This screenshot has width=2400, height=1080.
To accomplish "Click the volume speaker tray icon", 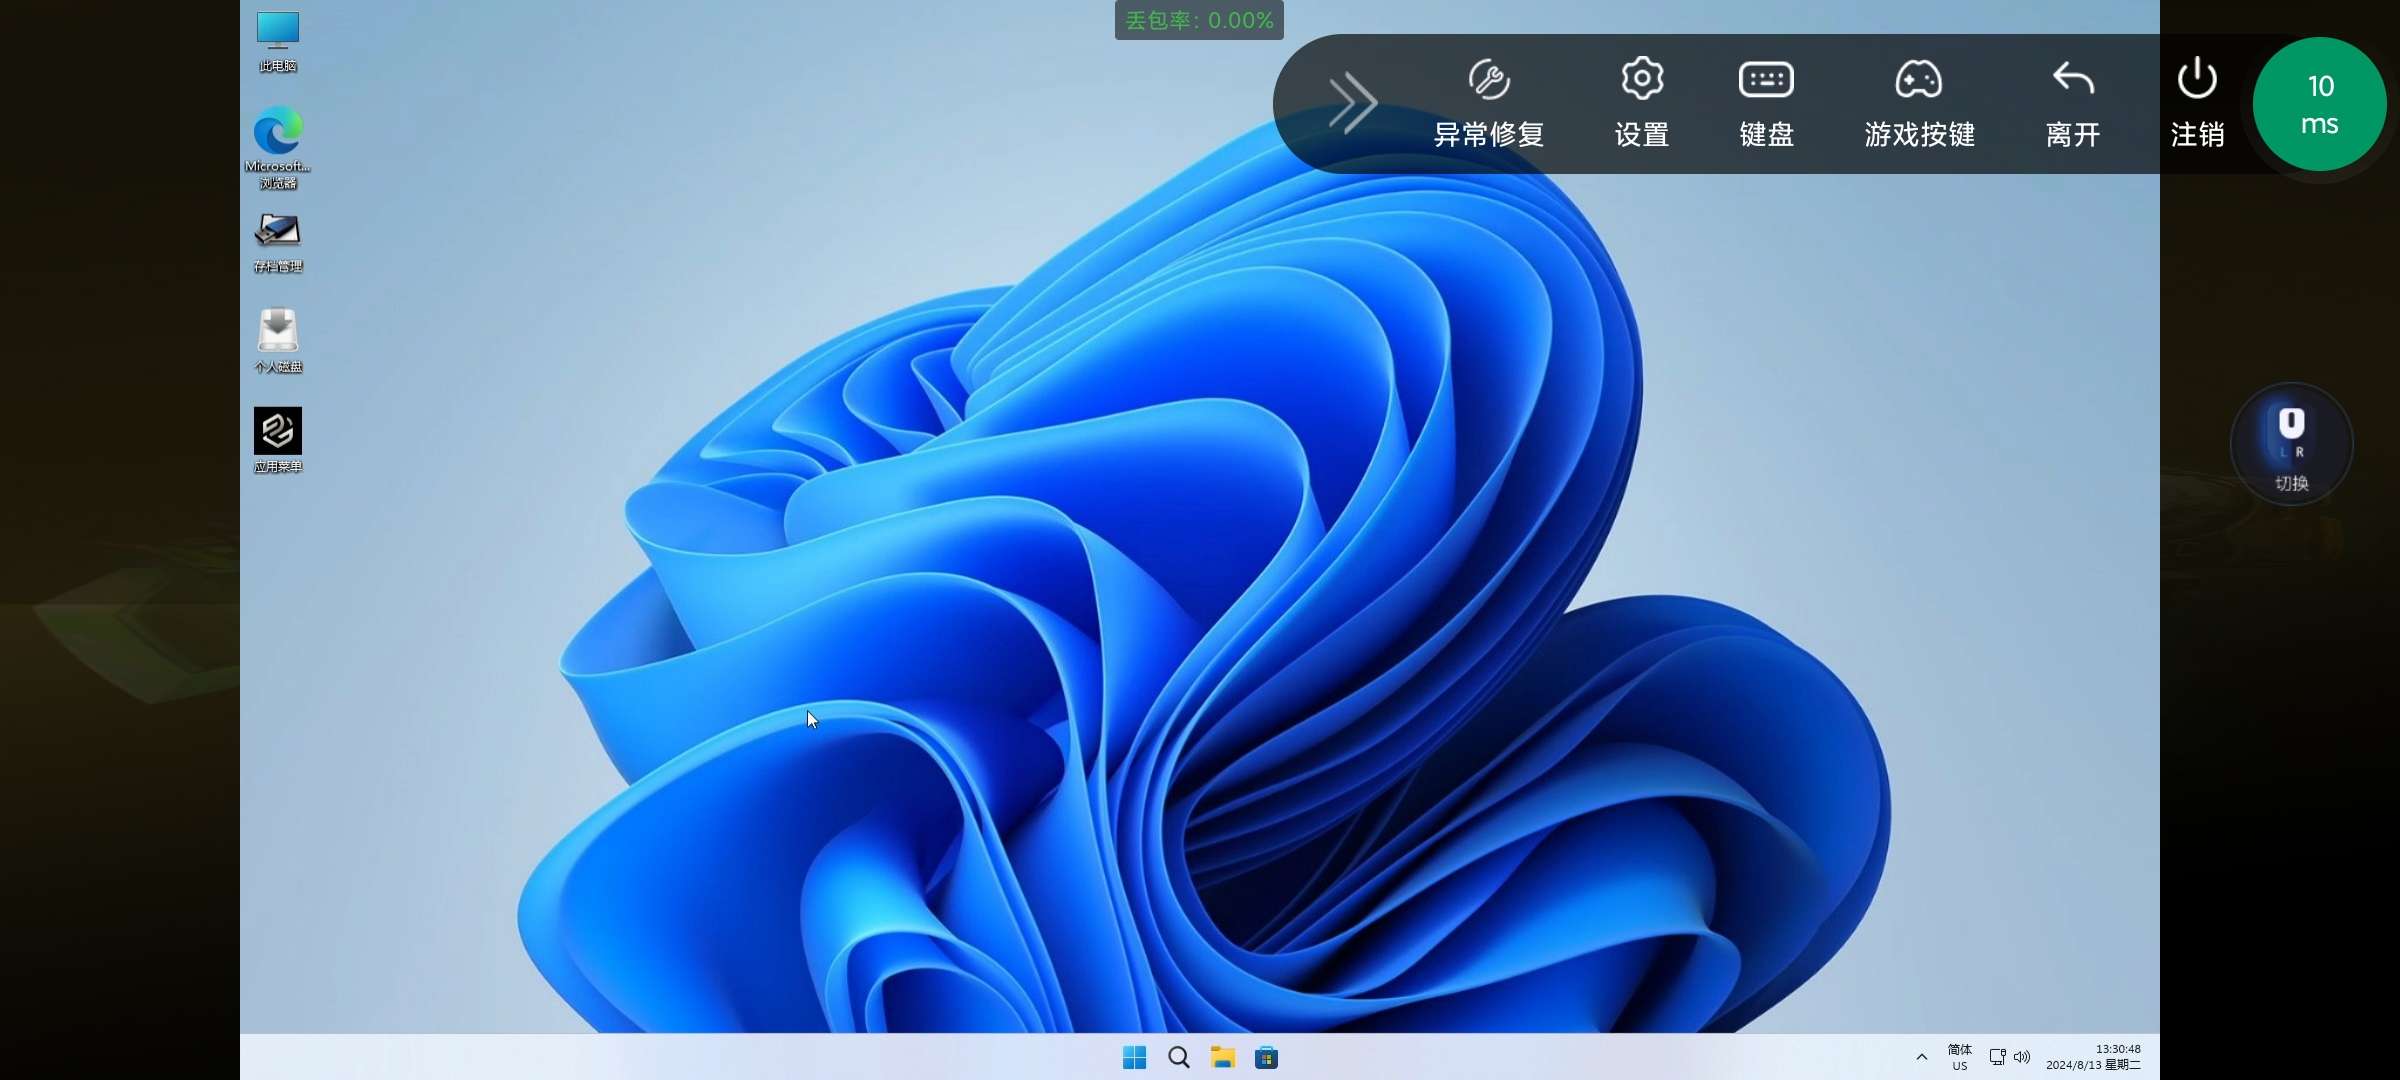I will pos(2022,1057).
